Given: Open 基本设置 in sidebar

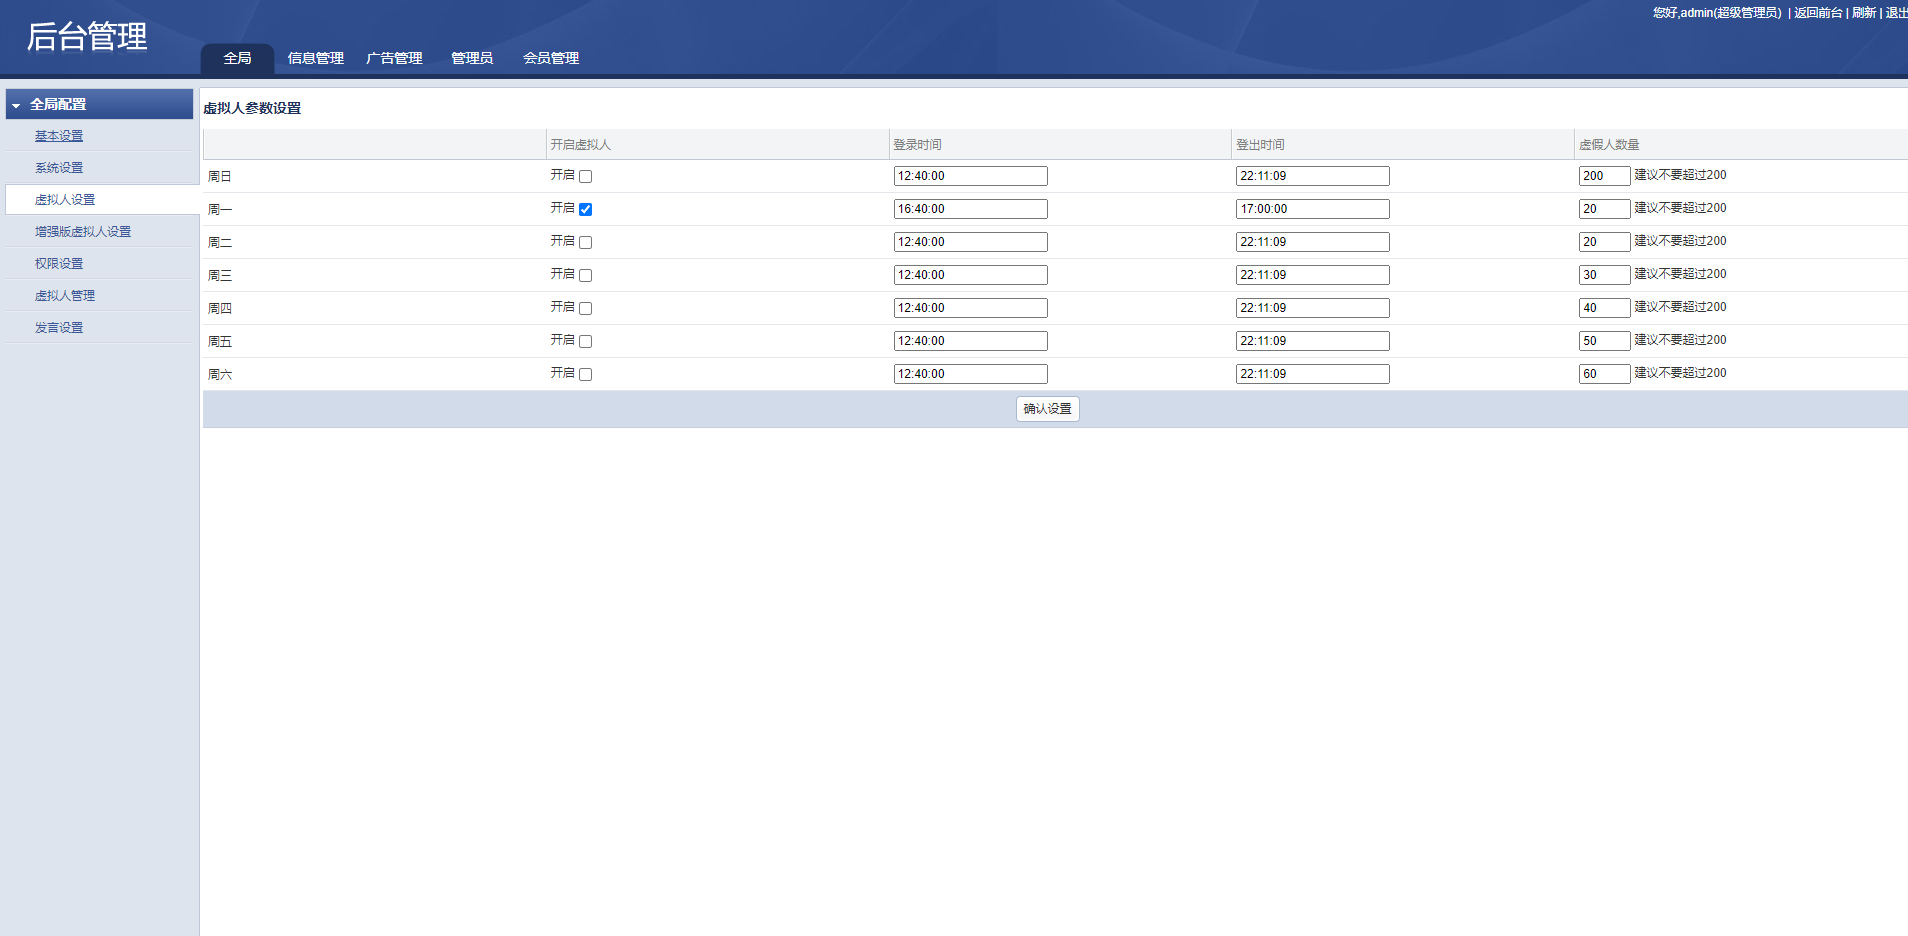Looking at the screenshot, I should click(x=59, y=136).
